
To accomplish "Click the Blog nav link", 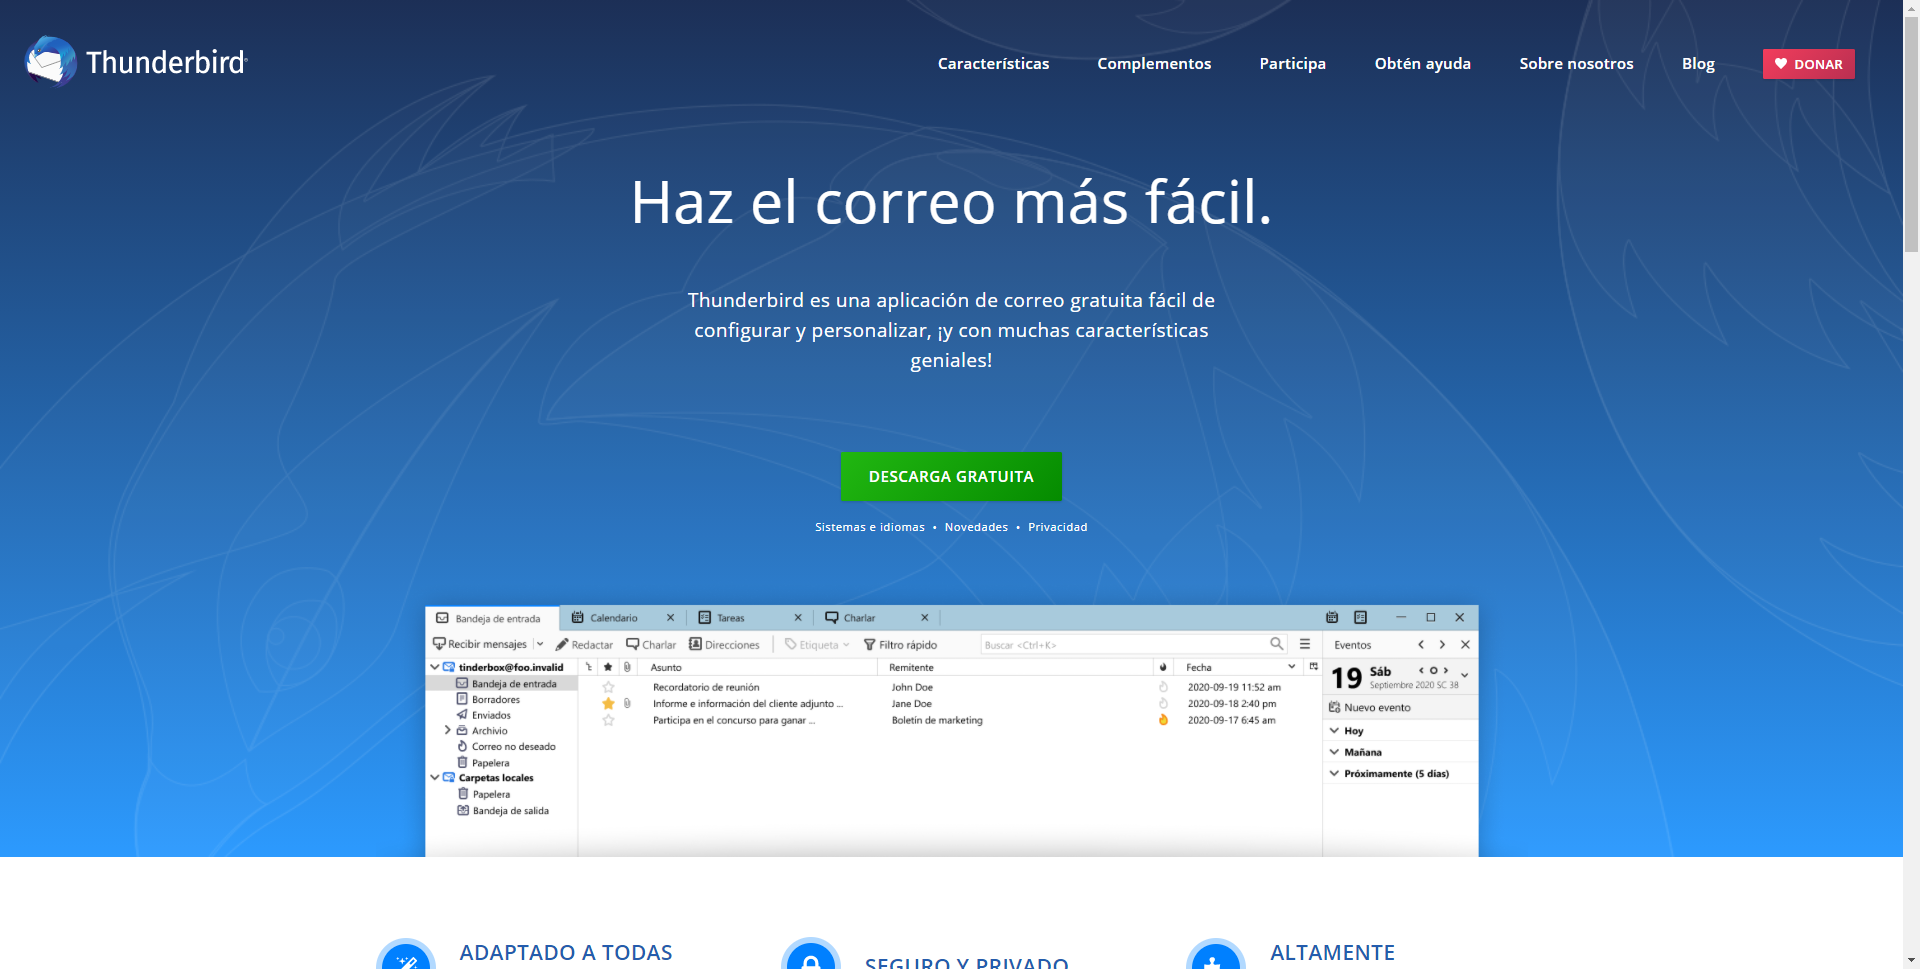I will coord(1698,63).
